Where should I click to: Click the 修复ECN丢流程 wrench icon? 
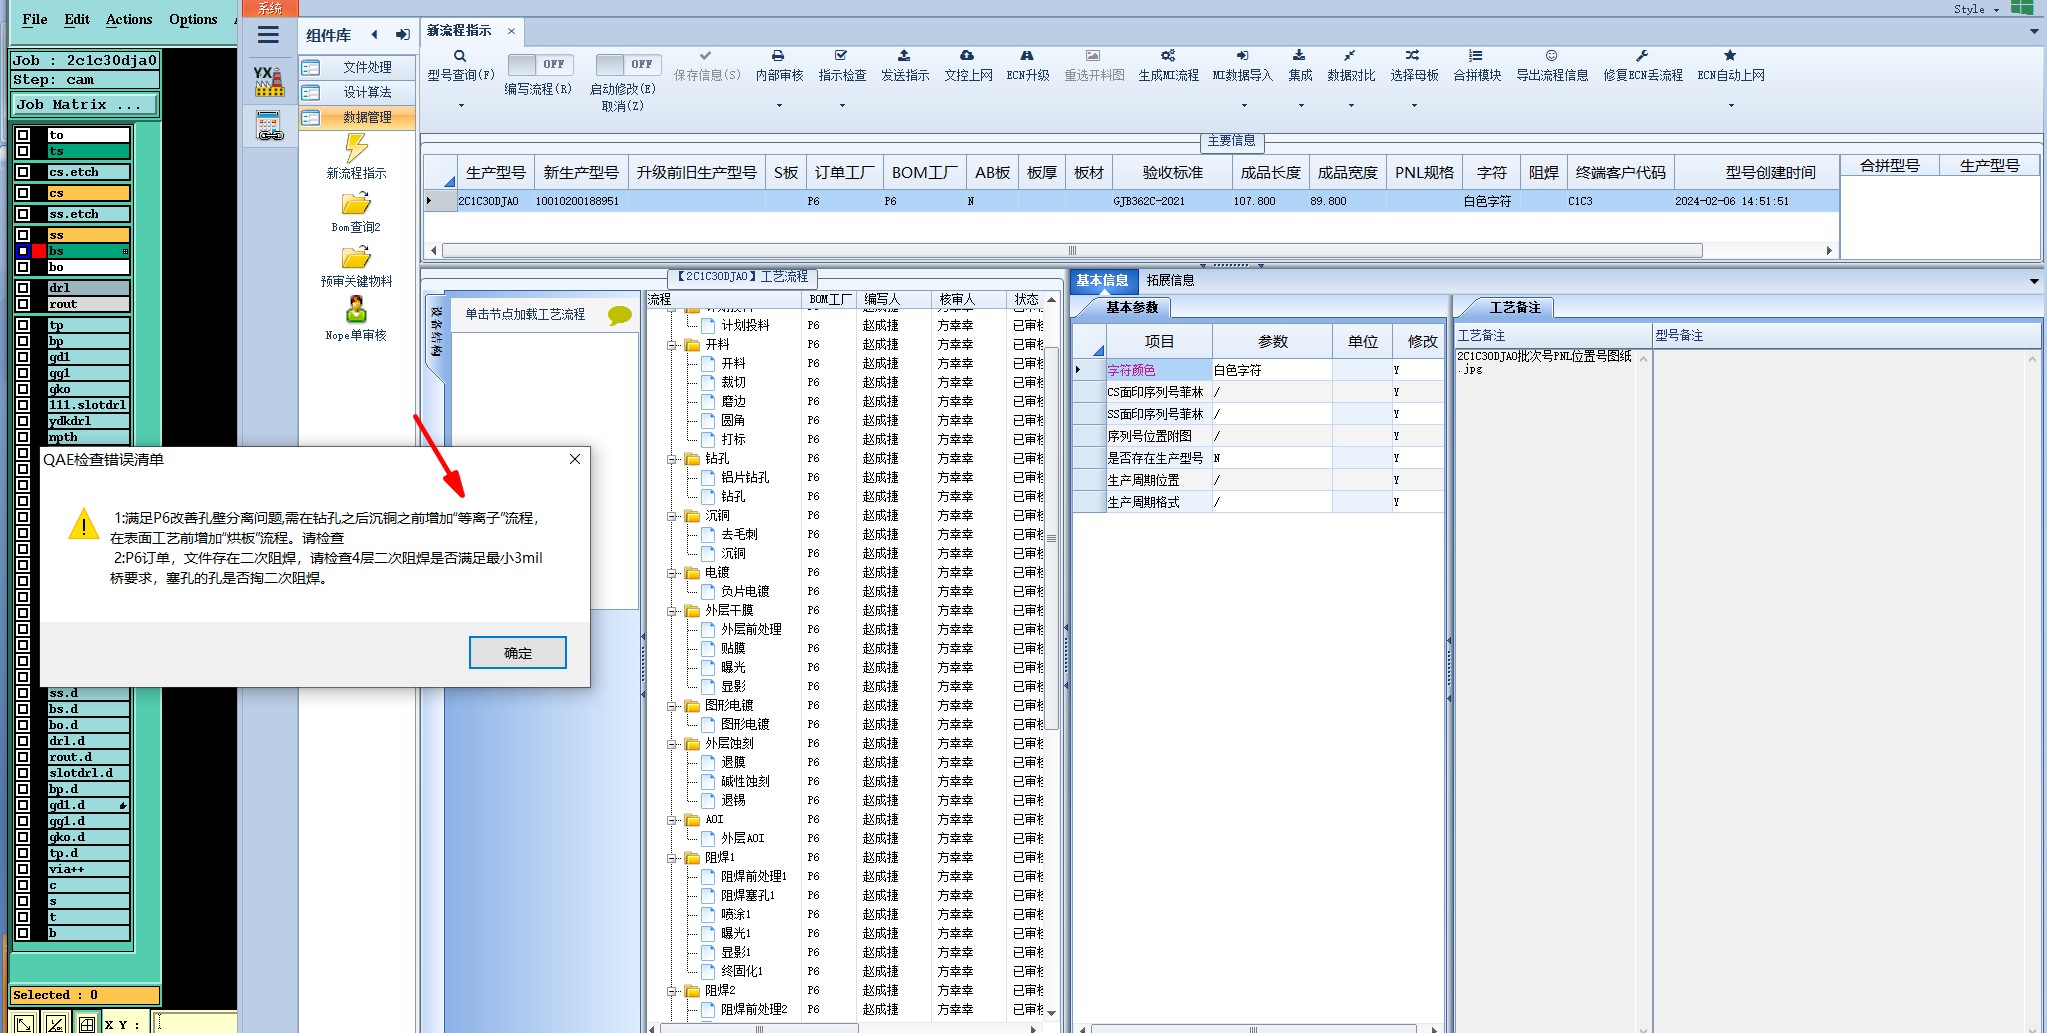click(1642, 56)
